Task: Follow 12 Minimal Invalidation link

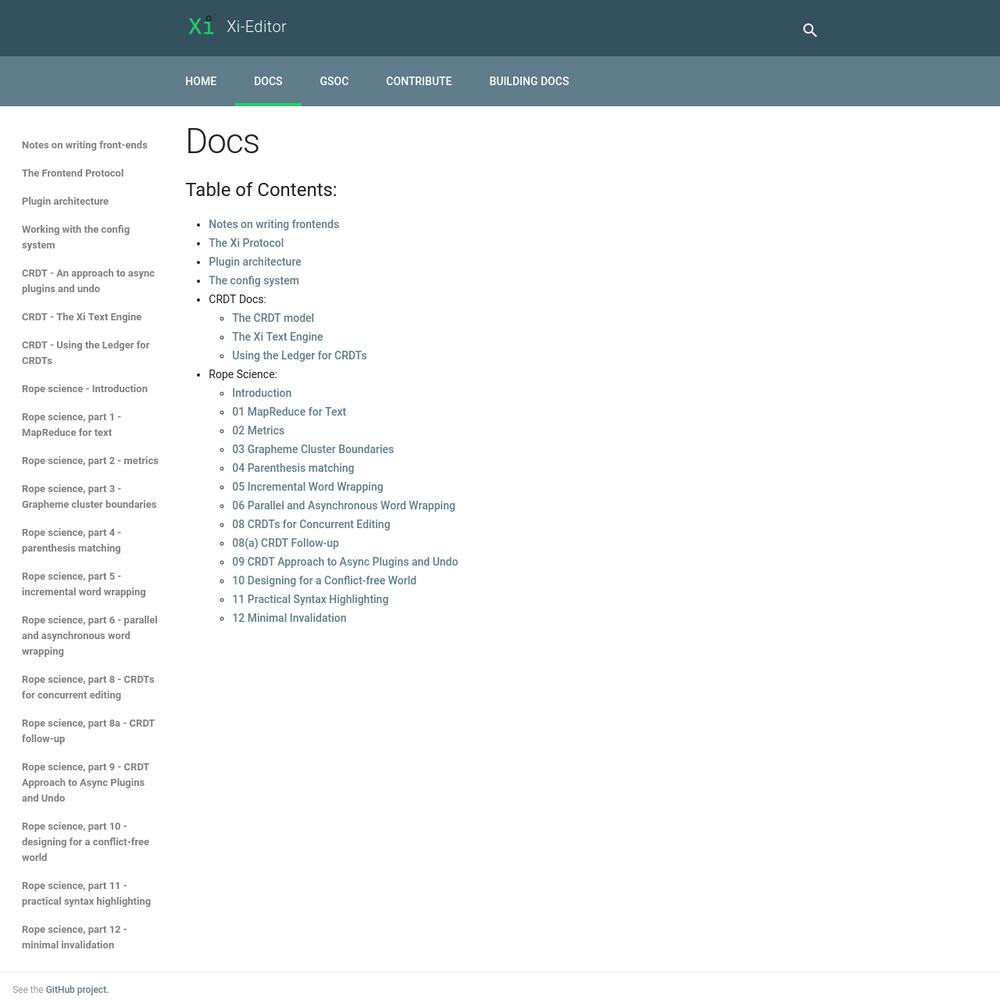Action: [x=289, y=618]
